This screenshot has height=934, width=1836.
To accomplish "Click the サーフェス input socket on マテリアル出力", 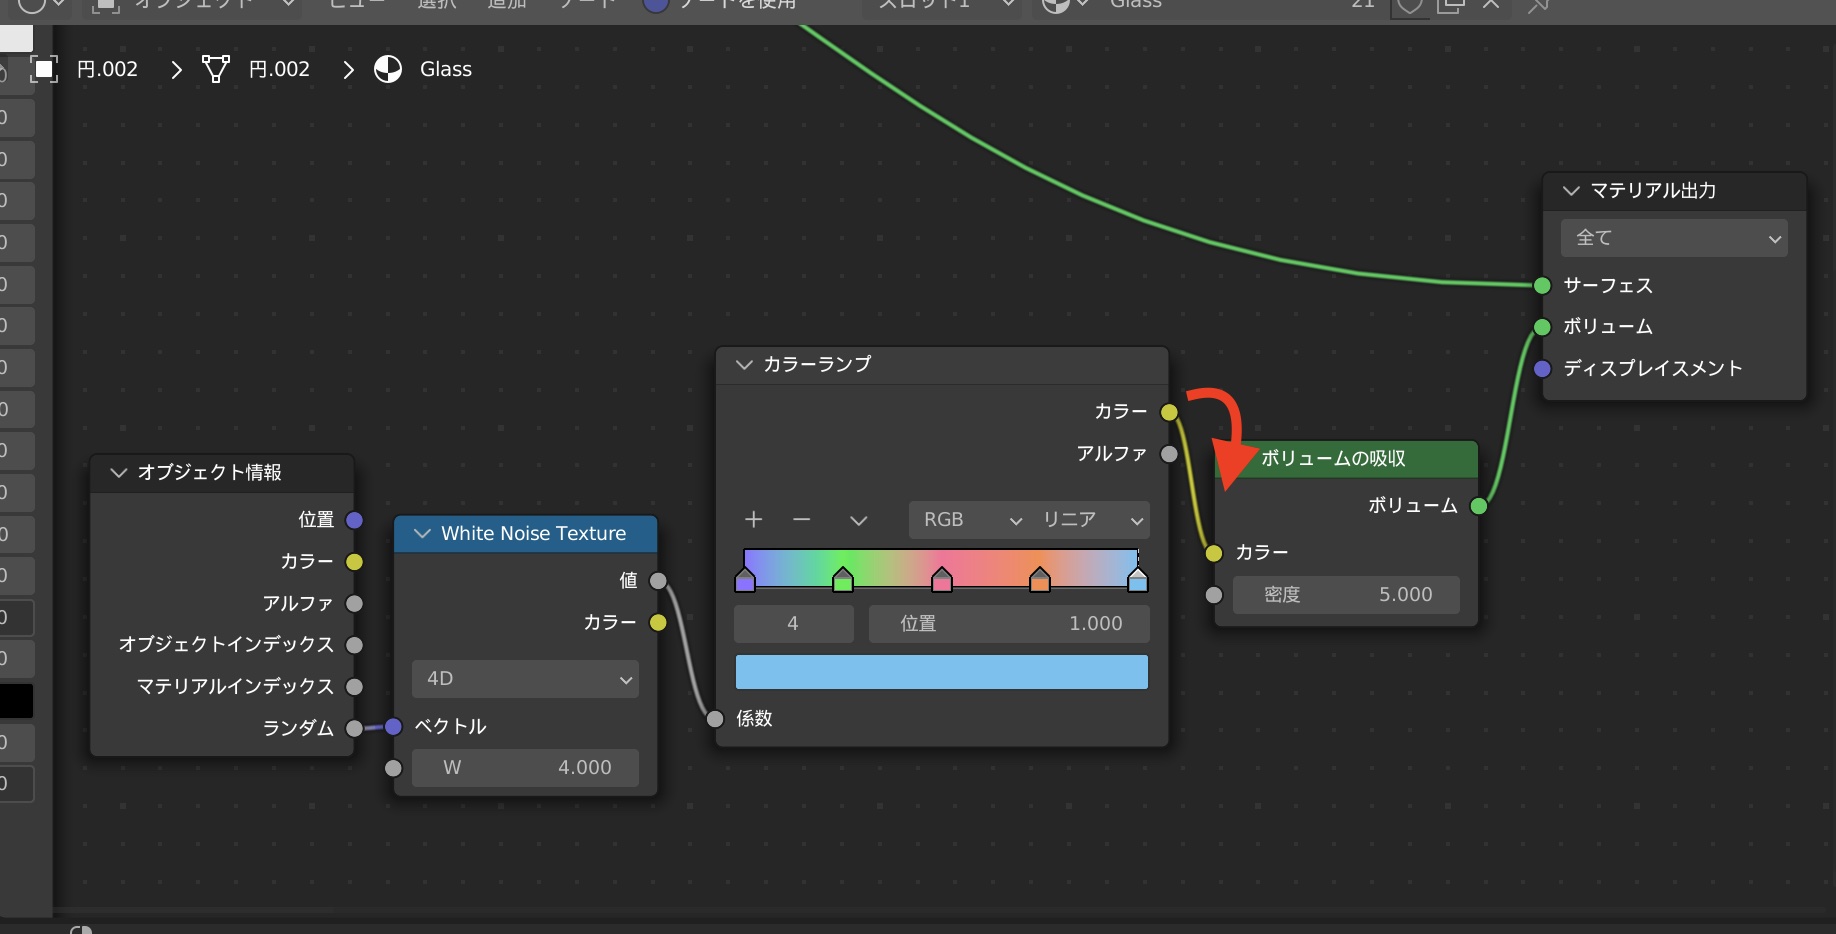I will pos(1542,286).
